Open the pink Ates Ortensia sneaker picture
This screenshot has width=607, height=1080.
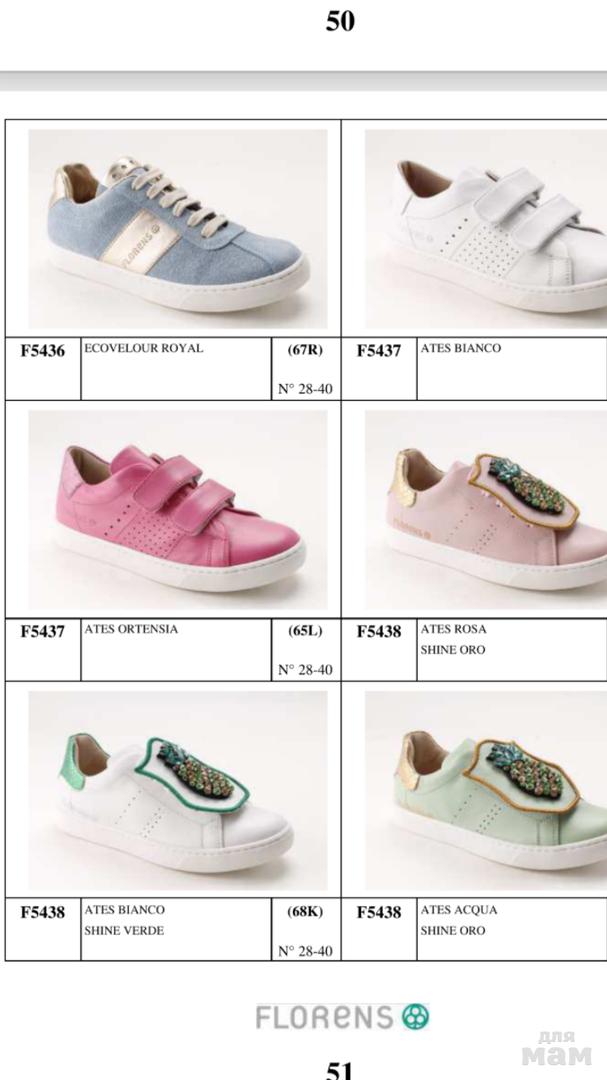178,510
